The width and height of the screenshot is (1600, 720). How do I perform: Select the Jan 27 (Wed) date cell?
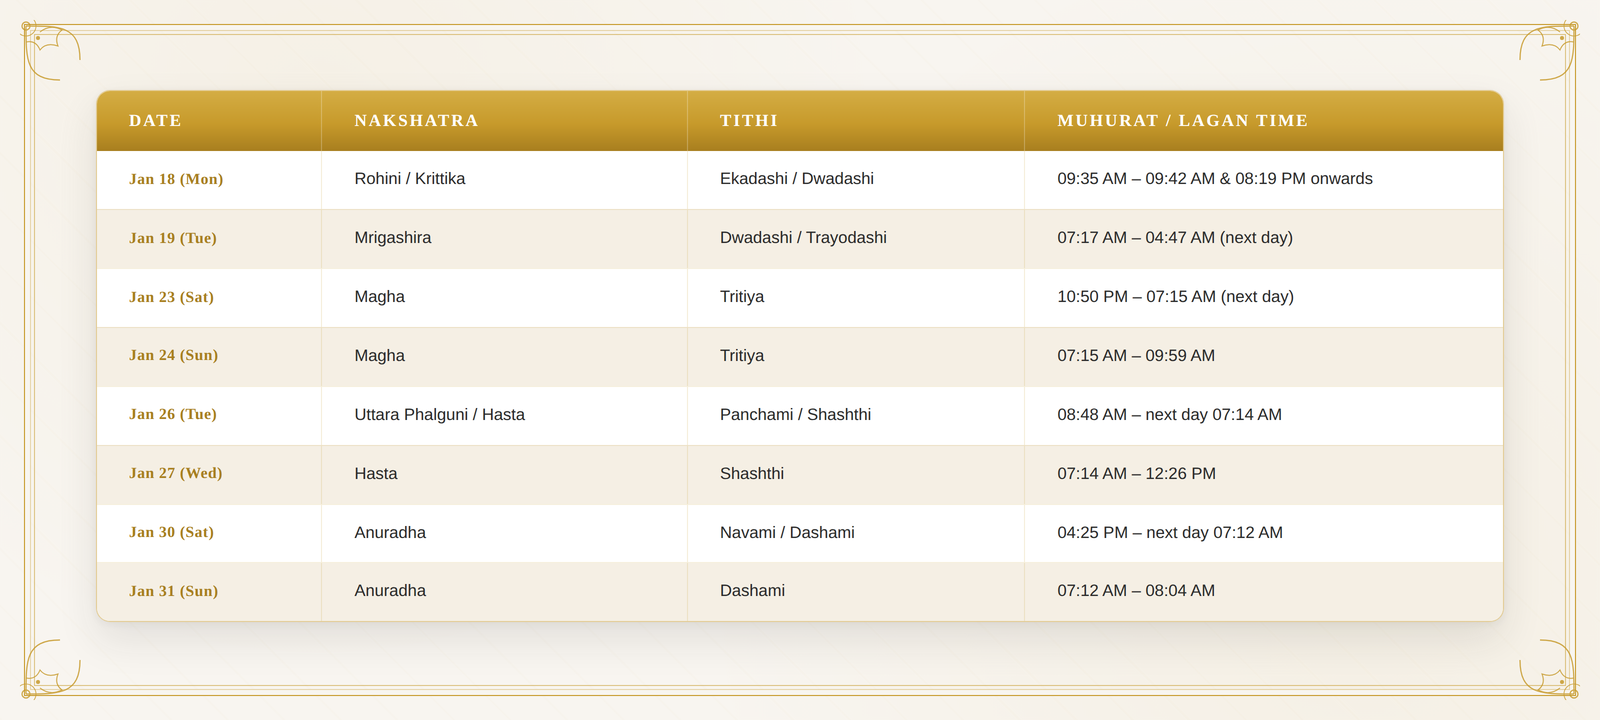pos(209,474)
